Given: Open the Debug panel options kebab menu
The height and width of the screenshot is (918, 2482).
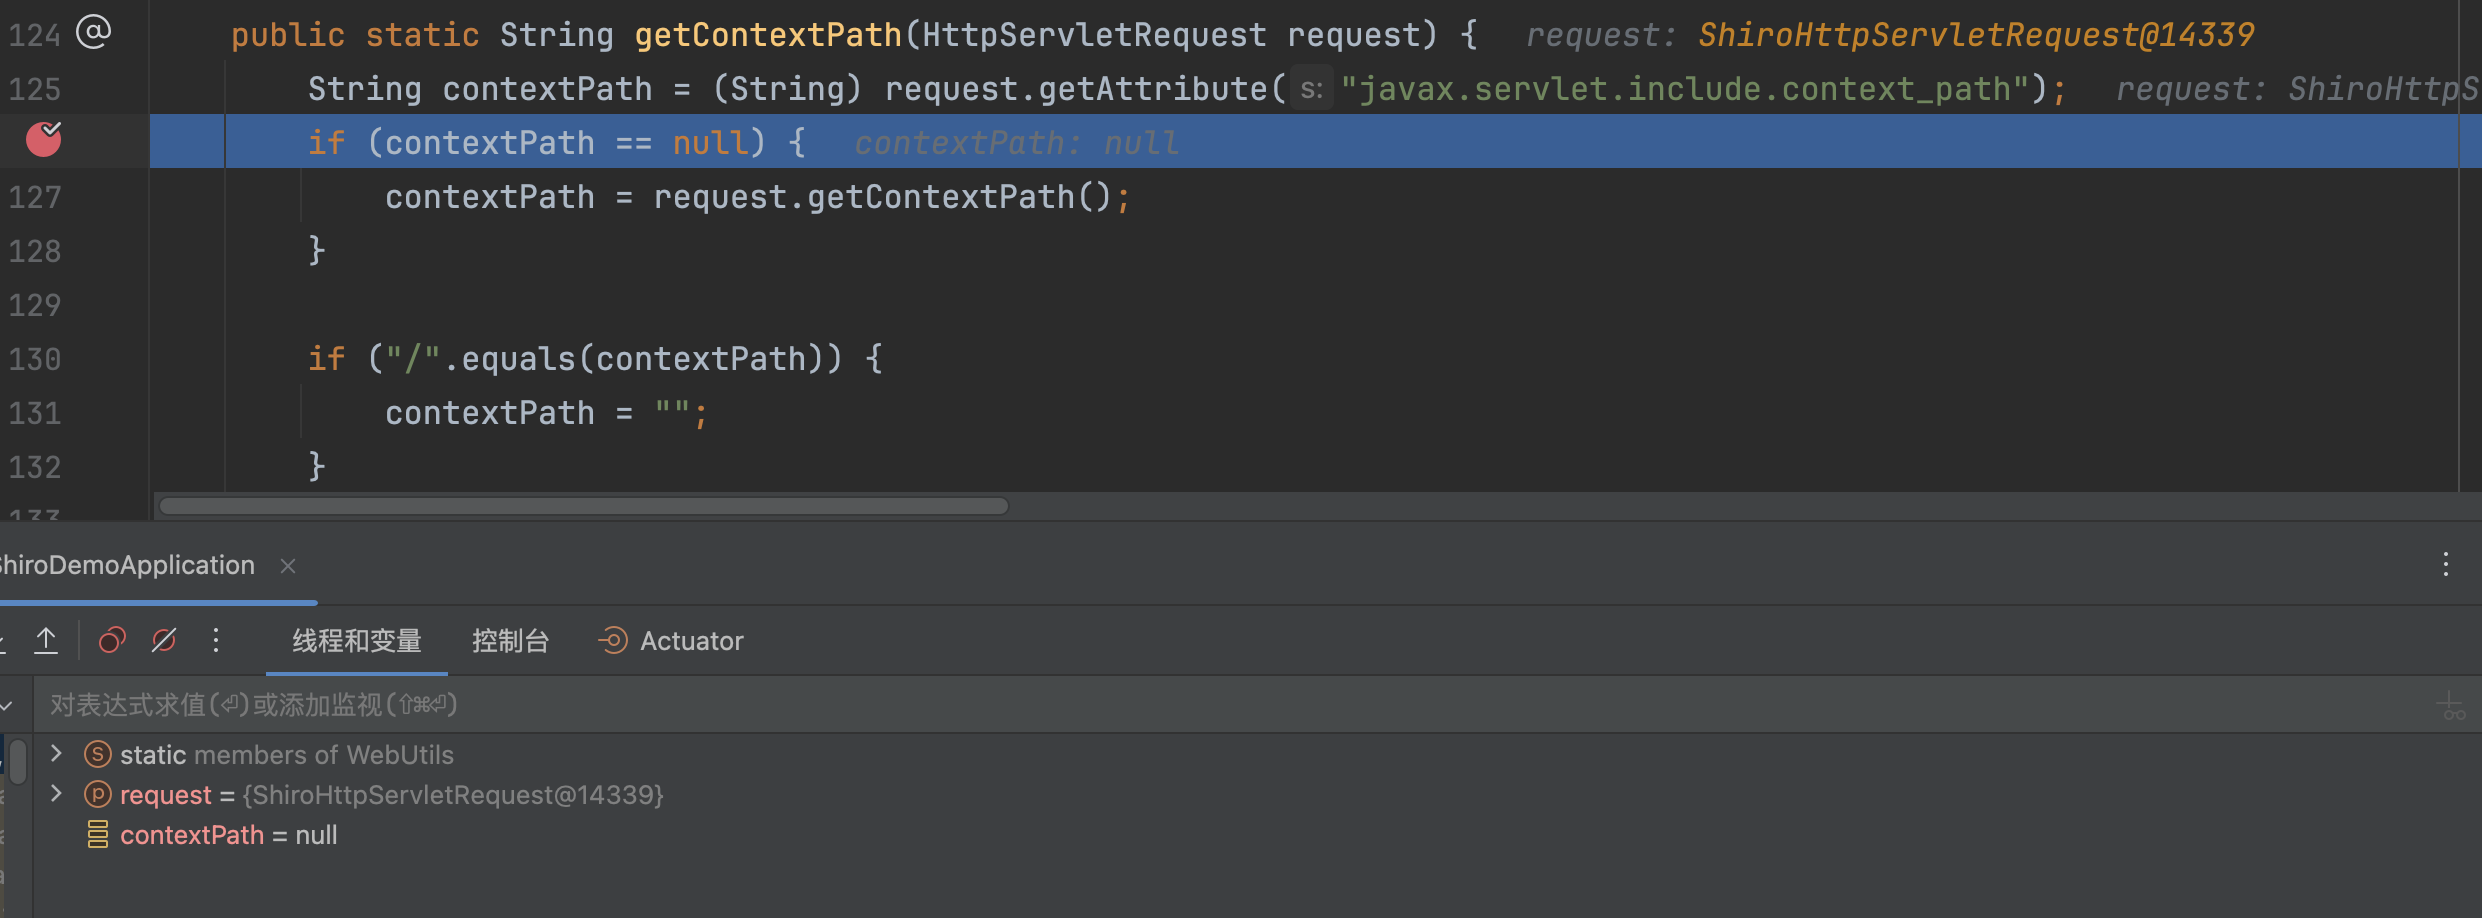Looking at the screenshot, I should pos(2445,565).
